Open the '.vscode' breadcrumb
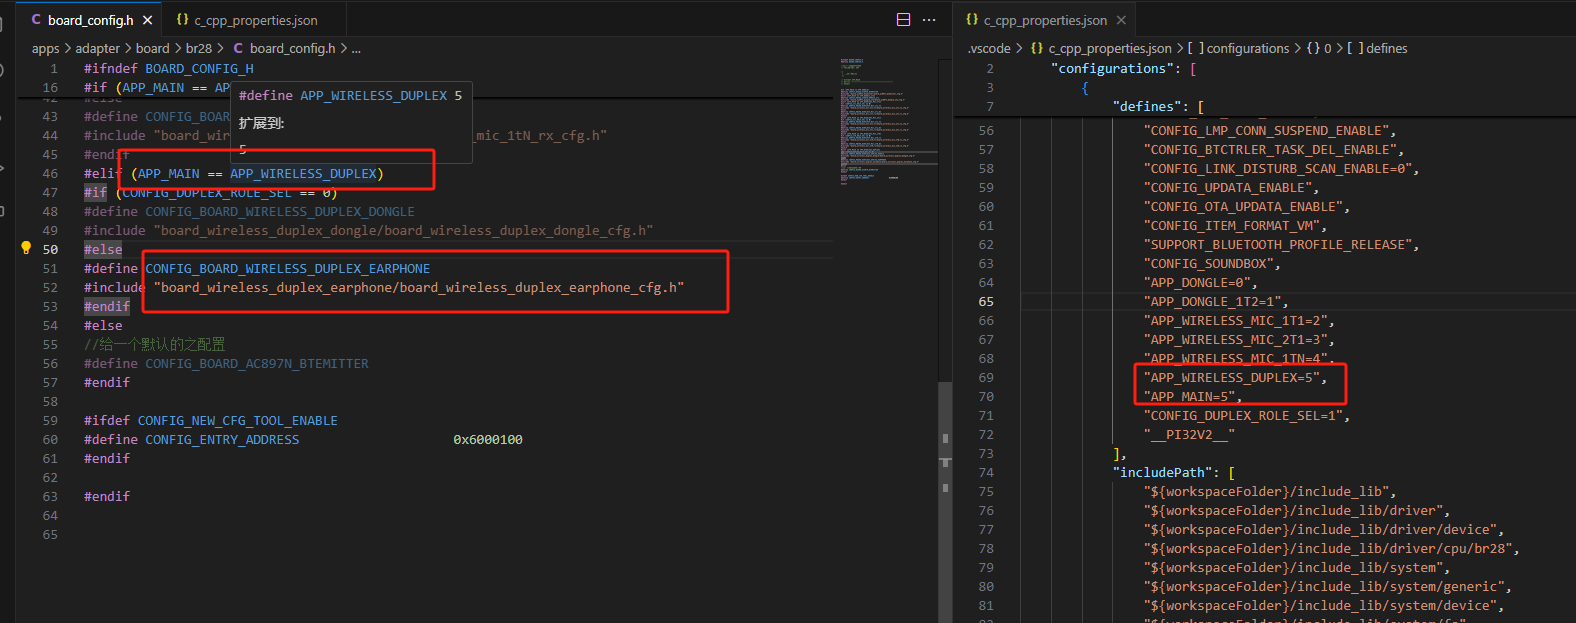Screen dimensions: 1576x623 point(989,48)
